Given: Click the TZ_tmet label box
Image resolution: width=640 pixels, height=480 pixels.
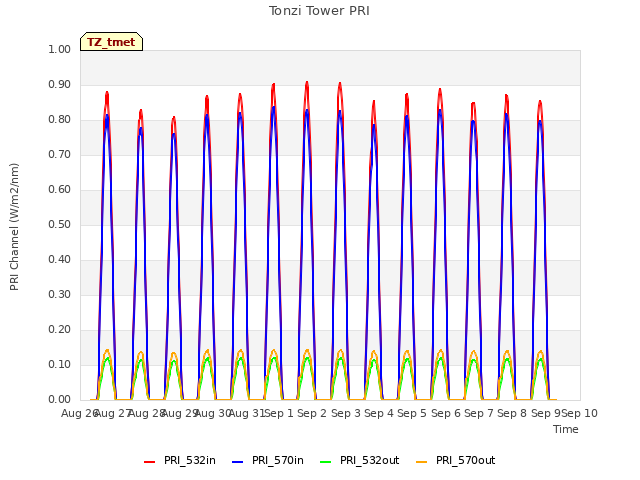Looking at the screenshot, I should click(x=111, y=42).
